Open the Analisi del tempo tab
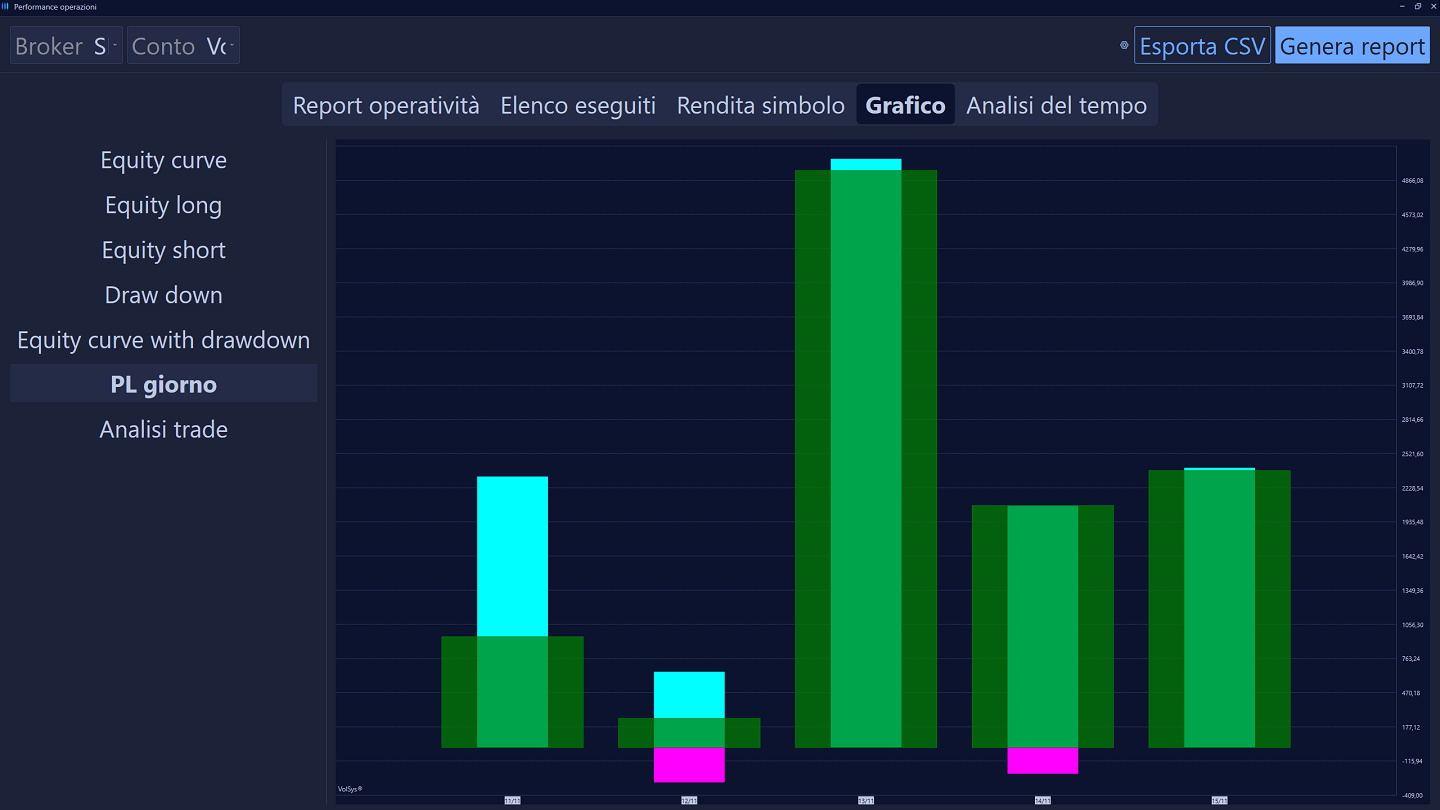Screen dimensions: 1440x810 click(1056, 104)
